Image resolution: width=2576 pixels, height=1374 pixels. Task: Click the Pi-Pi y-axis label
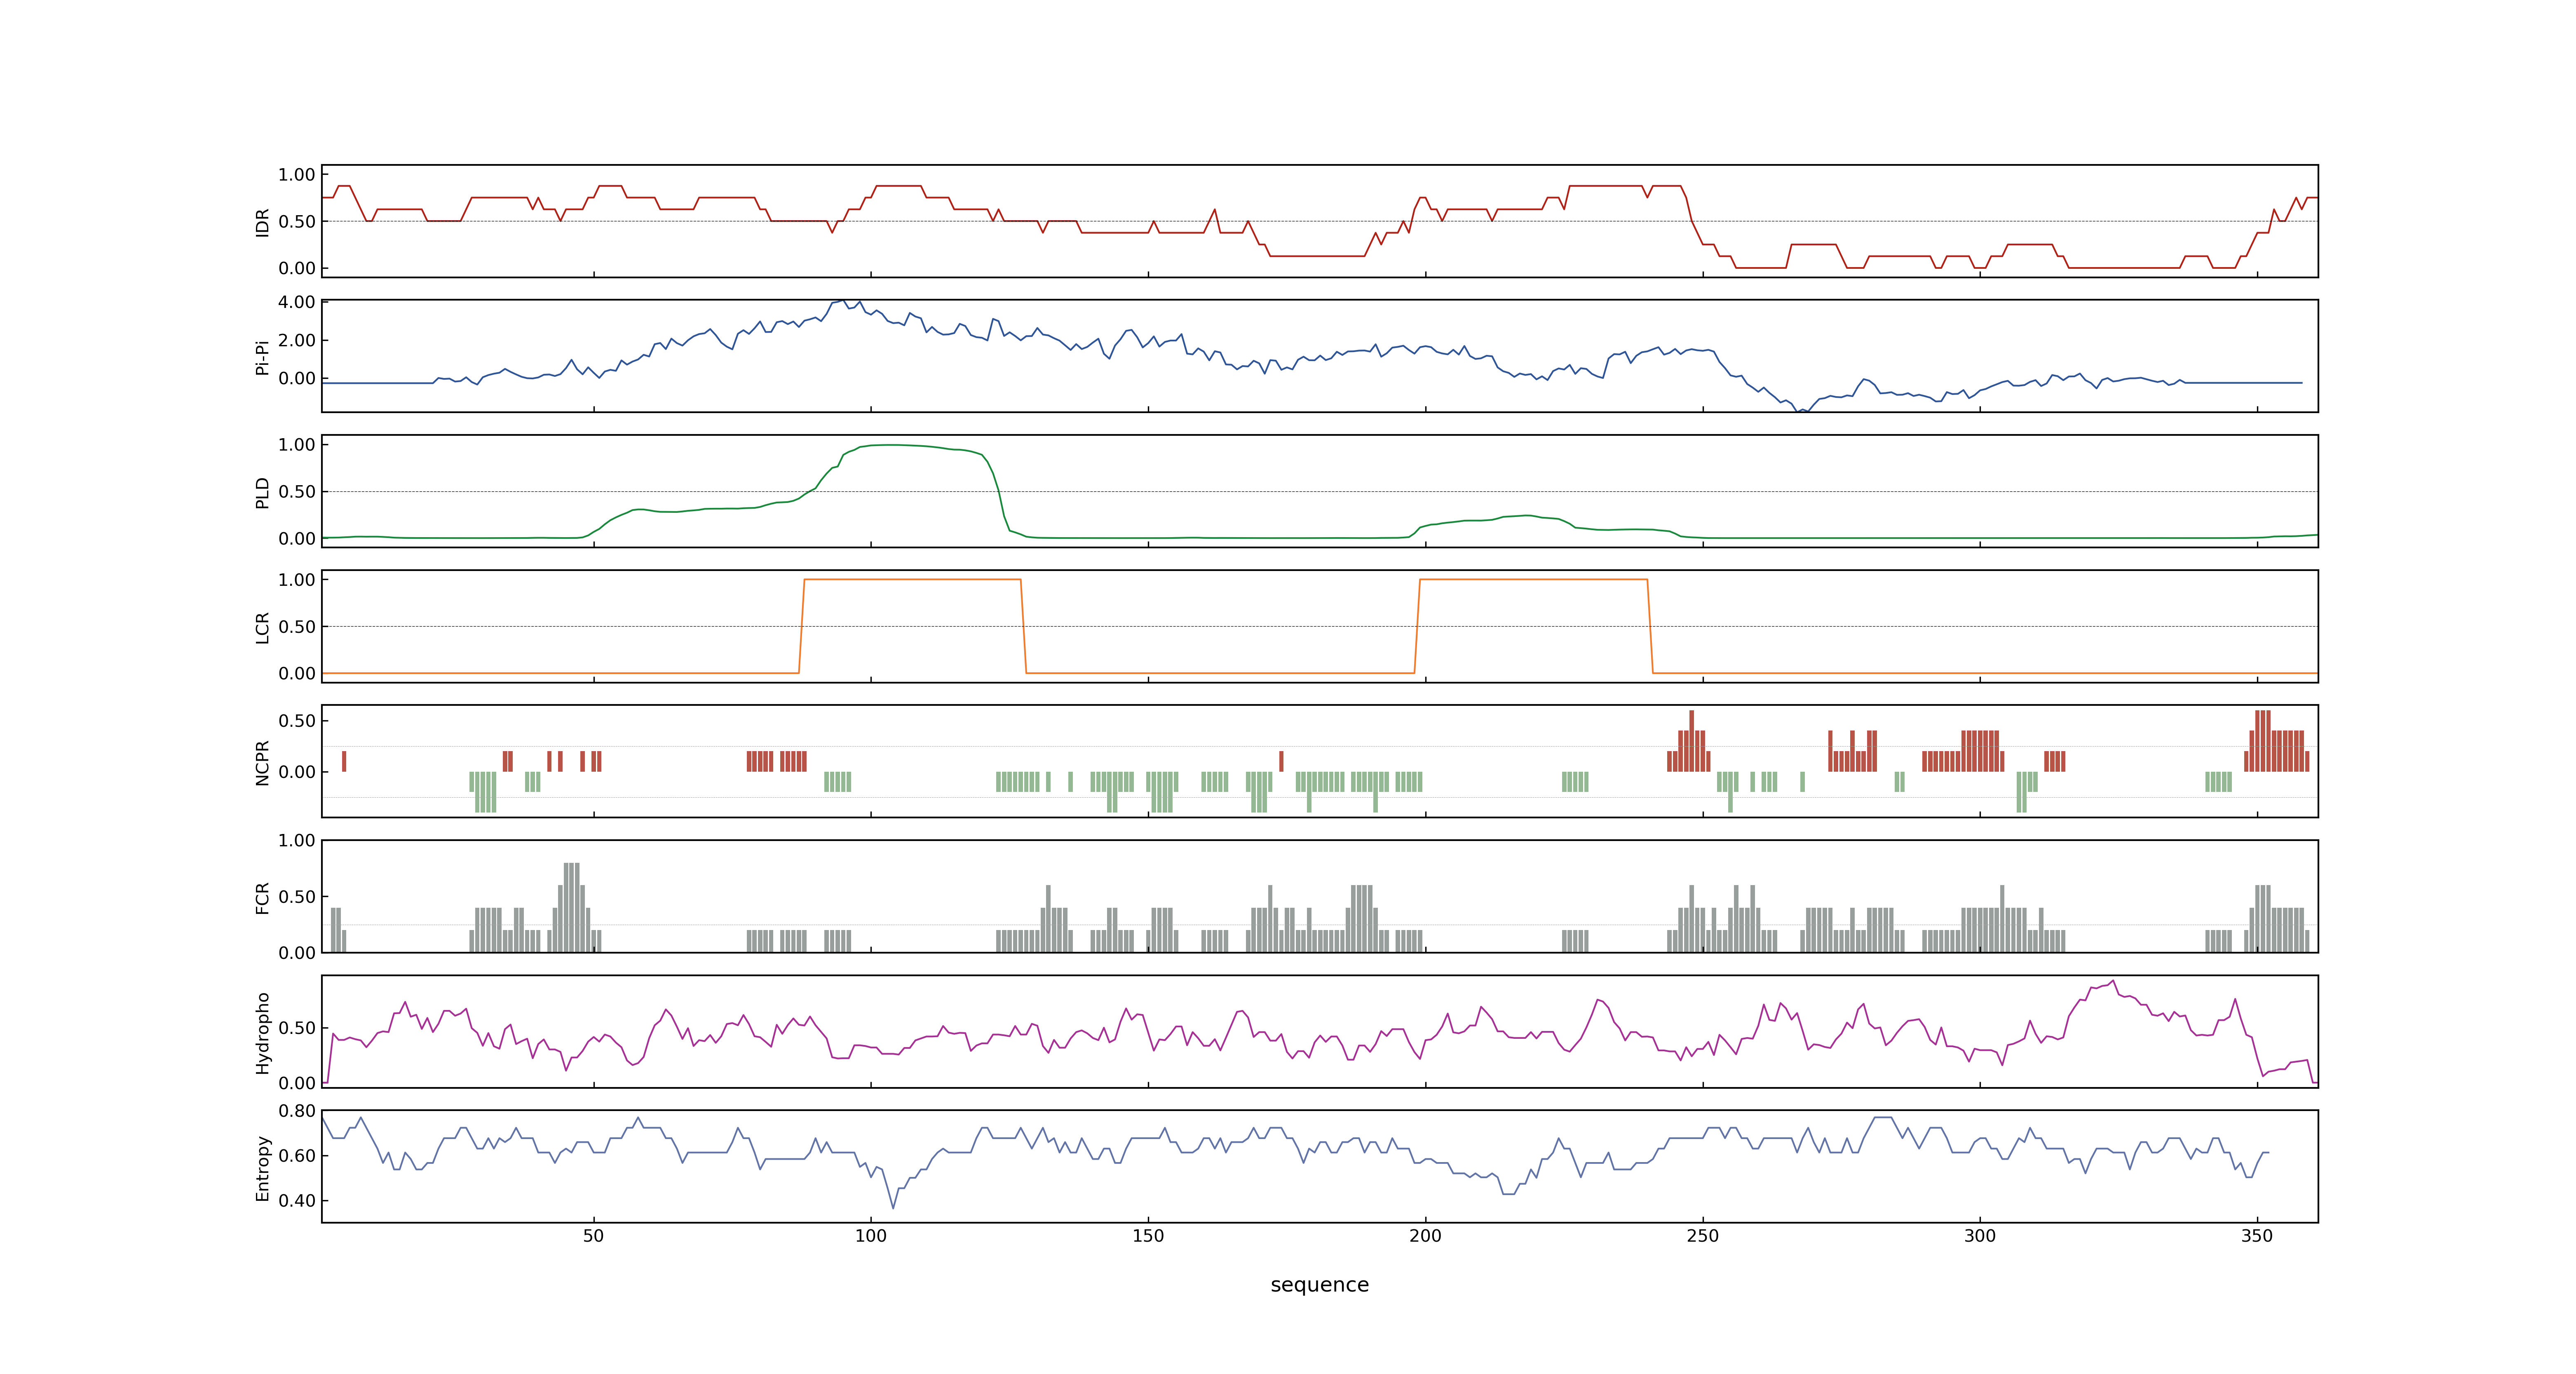[x=262, y=357]
